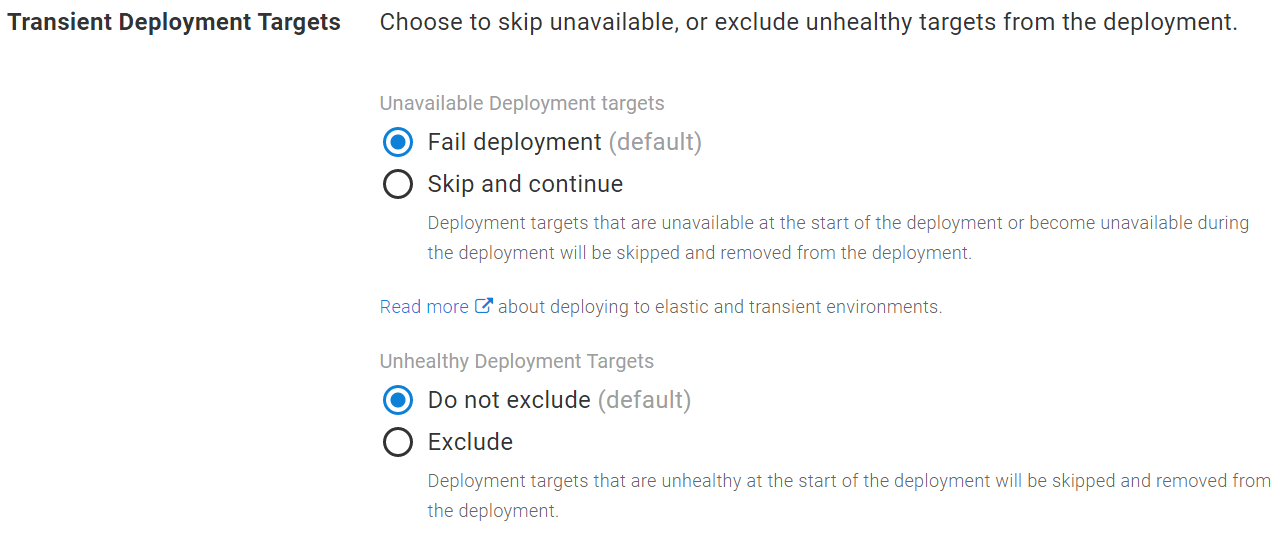Click the 'Exclude' option label text
Screen dimensions: 1288x534
(x=470, y=442)
